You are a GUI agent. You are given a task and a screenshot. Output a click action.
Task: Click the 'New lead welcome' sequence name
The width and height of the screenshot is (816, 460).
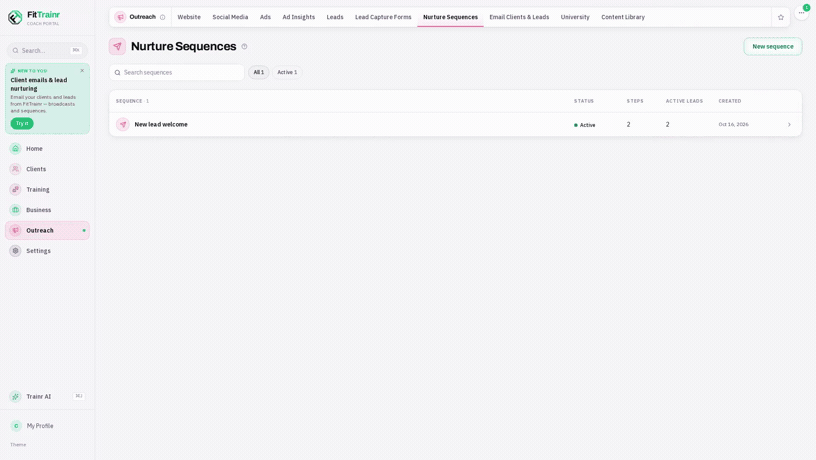(x=161, y=125)
